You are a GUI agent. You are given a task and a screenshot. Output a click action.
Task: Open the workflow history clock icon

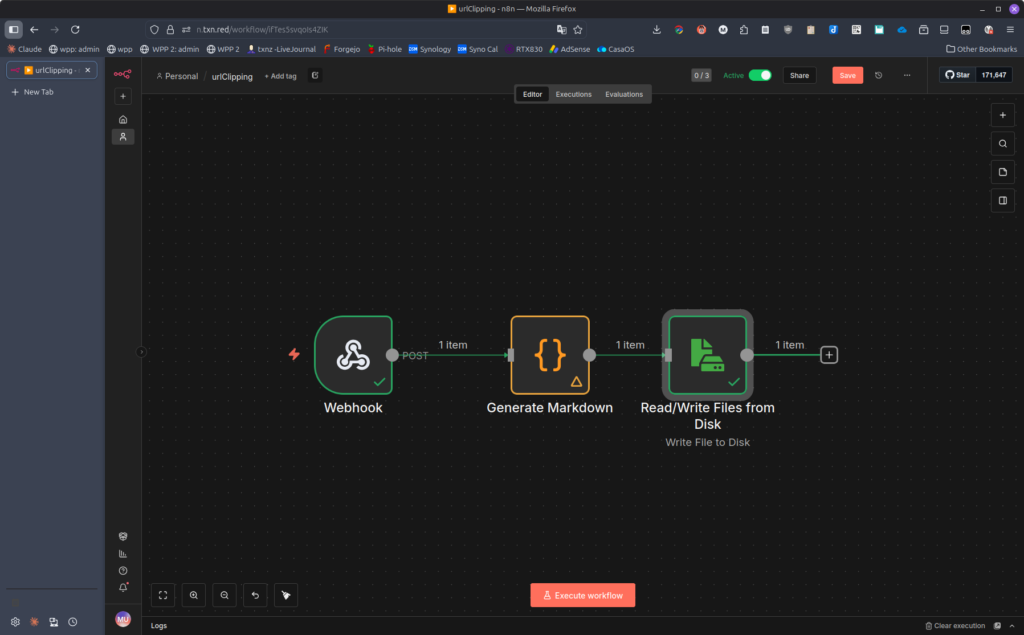point(878,75)
